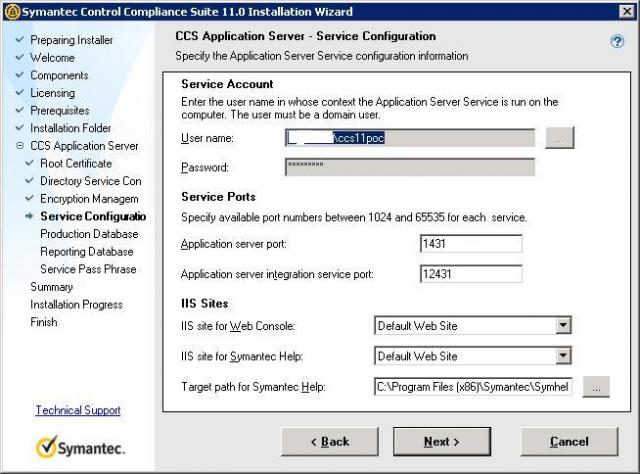This screenshot has width=640, height=474.
Task: Select the Welcome step
Action: (x=52, y=58)
